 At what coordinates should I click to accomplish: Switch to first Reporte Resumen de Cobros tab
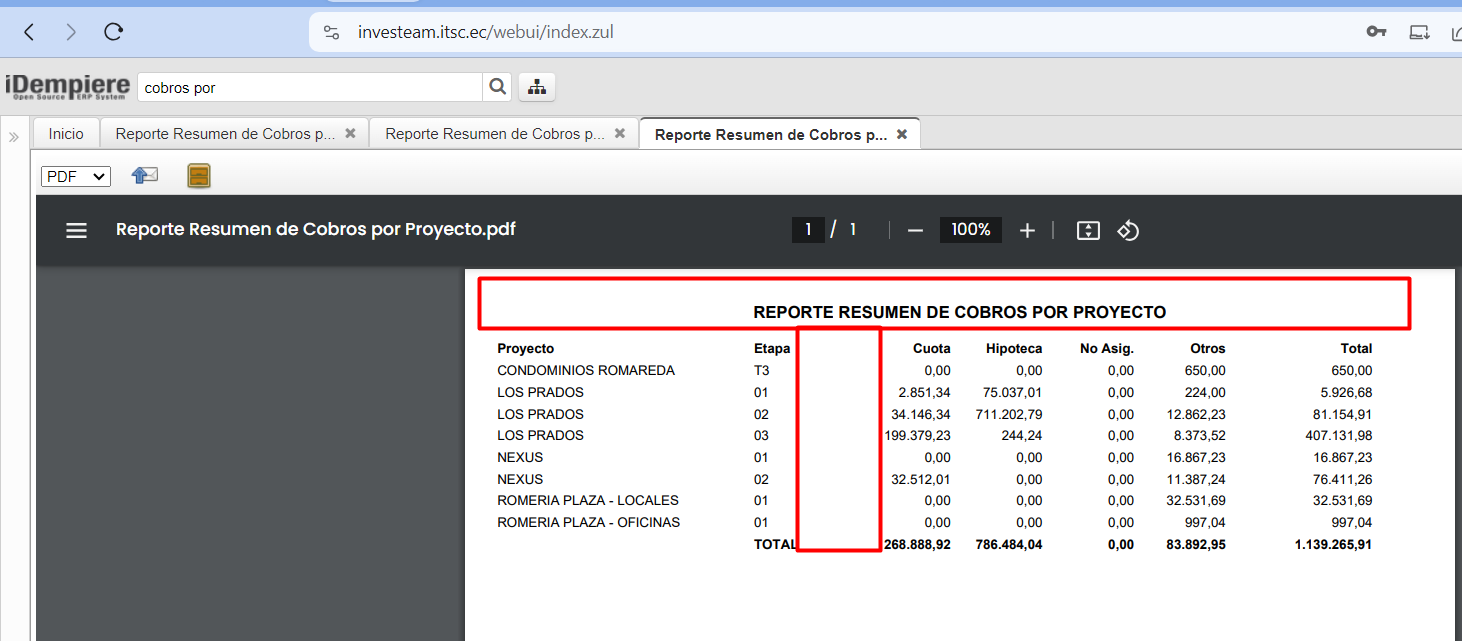click(x=224, y=134)
